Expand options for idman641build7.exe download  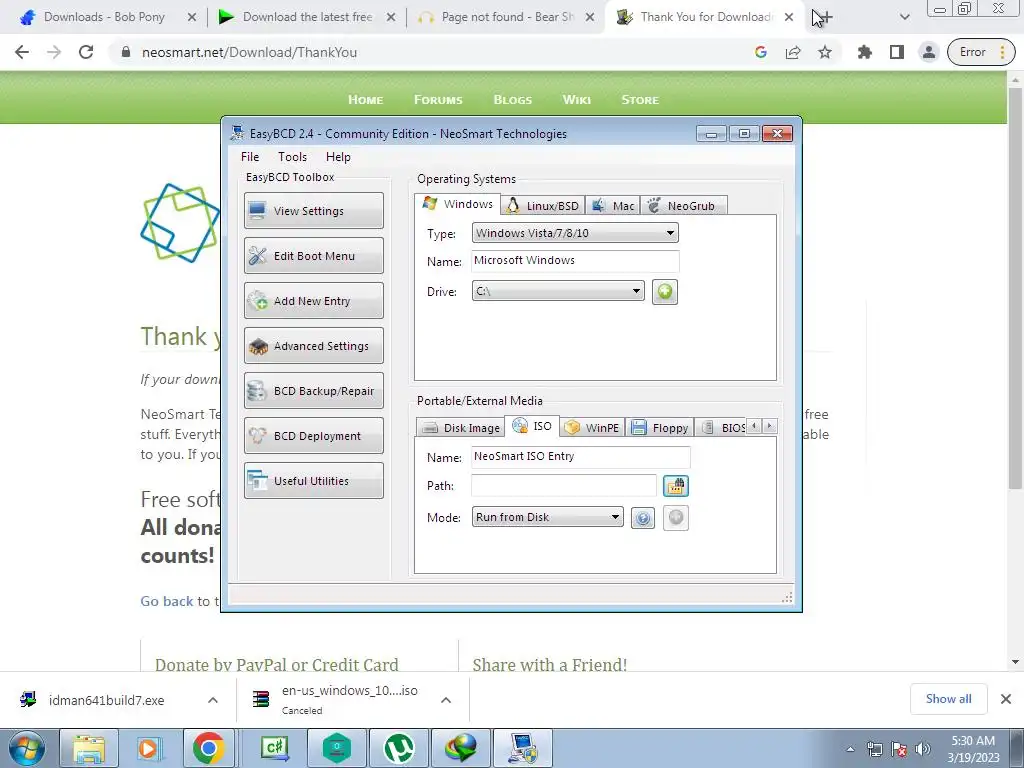pyautogui.click(x=213, y=700)
